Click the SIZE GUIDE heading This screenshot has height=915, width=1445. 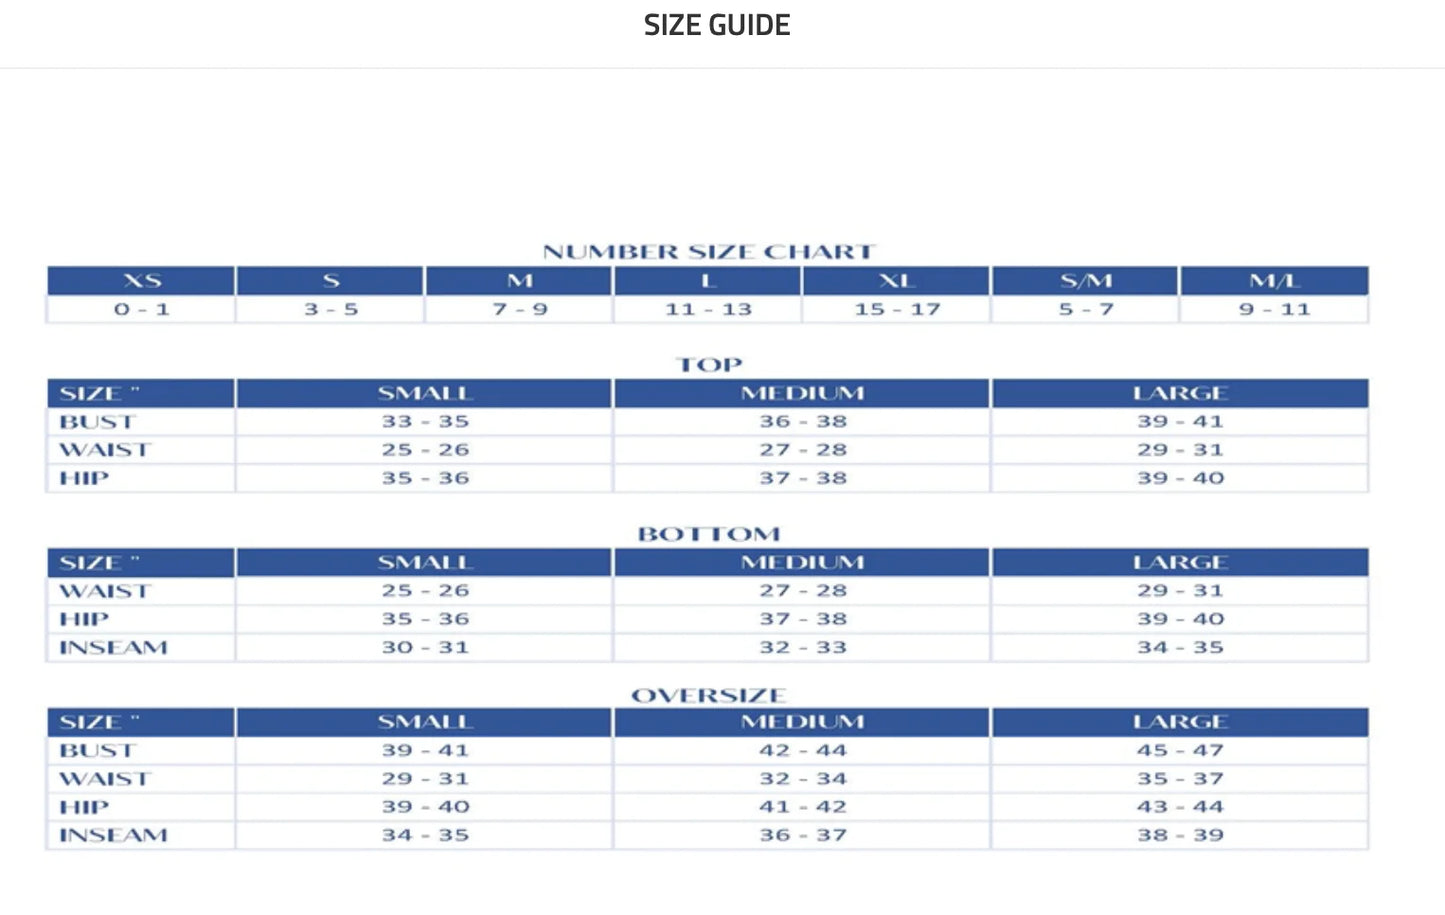(717, 25)
